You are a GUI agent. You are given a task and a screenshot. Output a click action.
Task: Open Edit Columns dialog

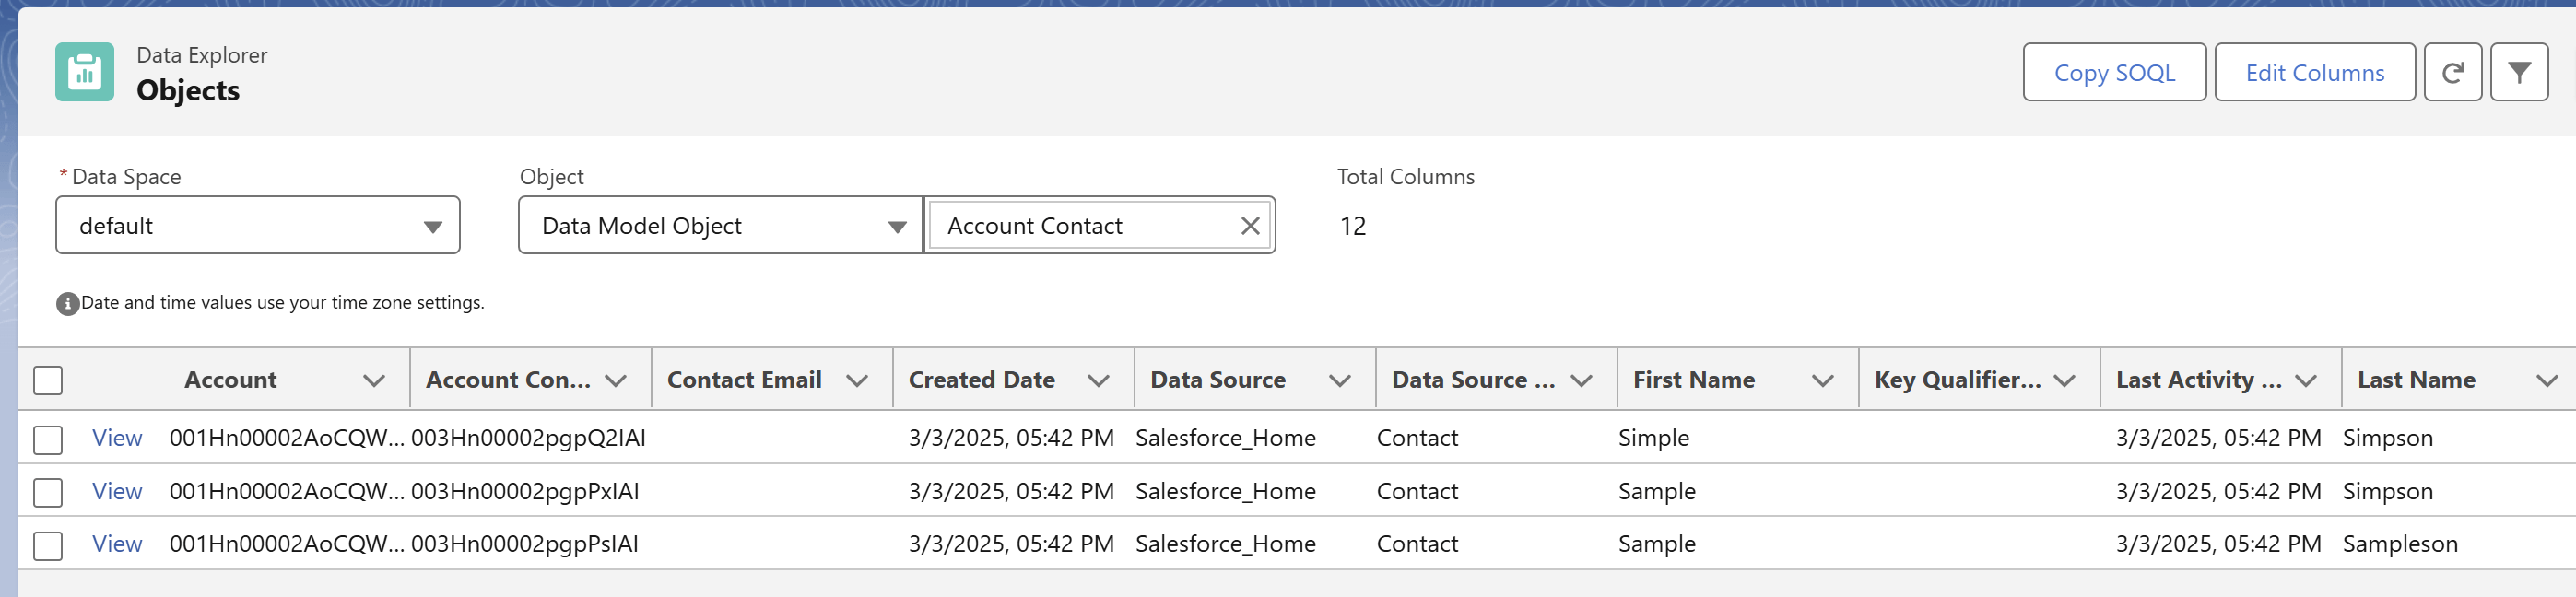pyautogui.click(x=2314, y=72)
